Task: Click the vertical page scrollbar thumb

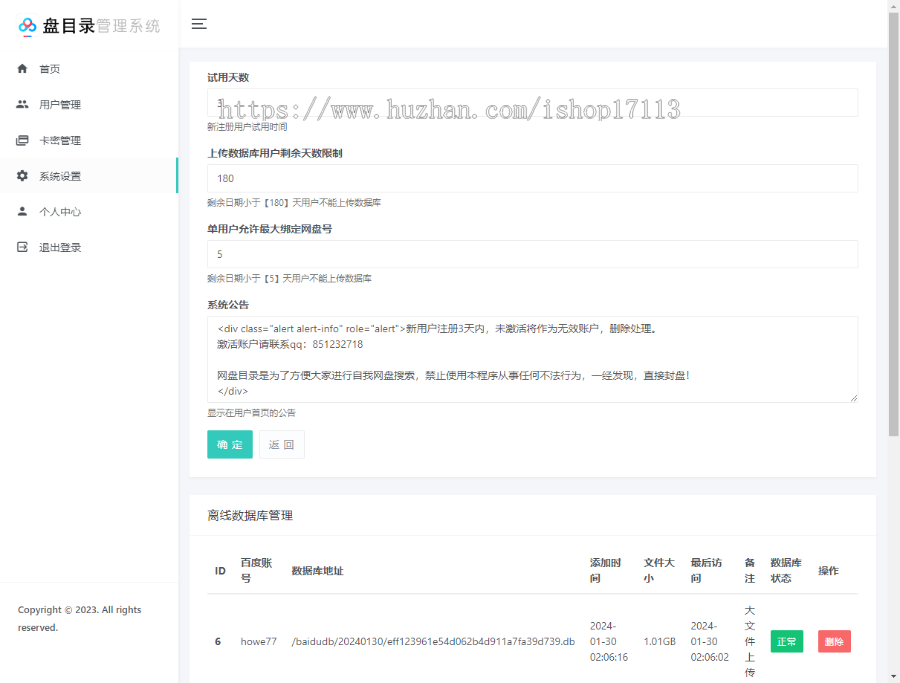Action: pos(894,224)
